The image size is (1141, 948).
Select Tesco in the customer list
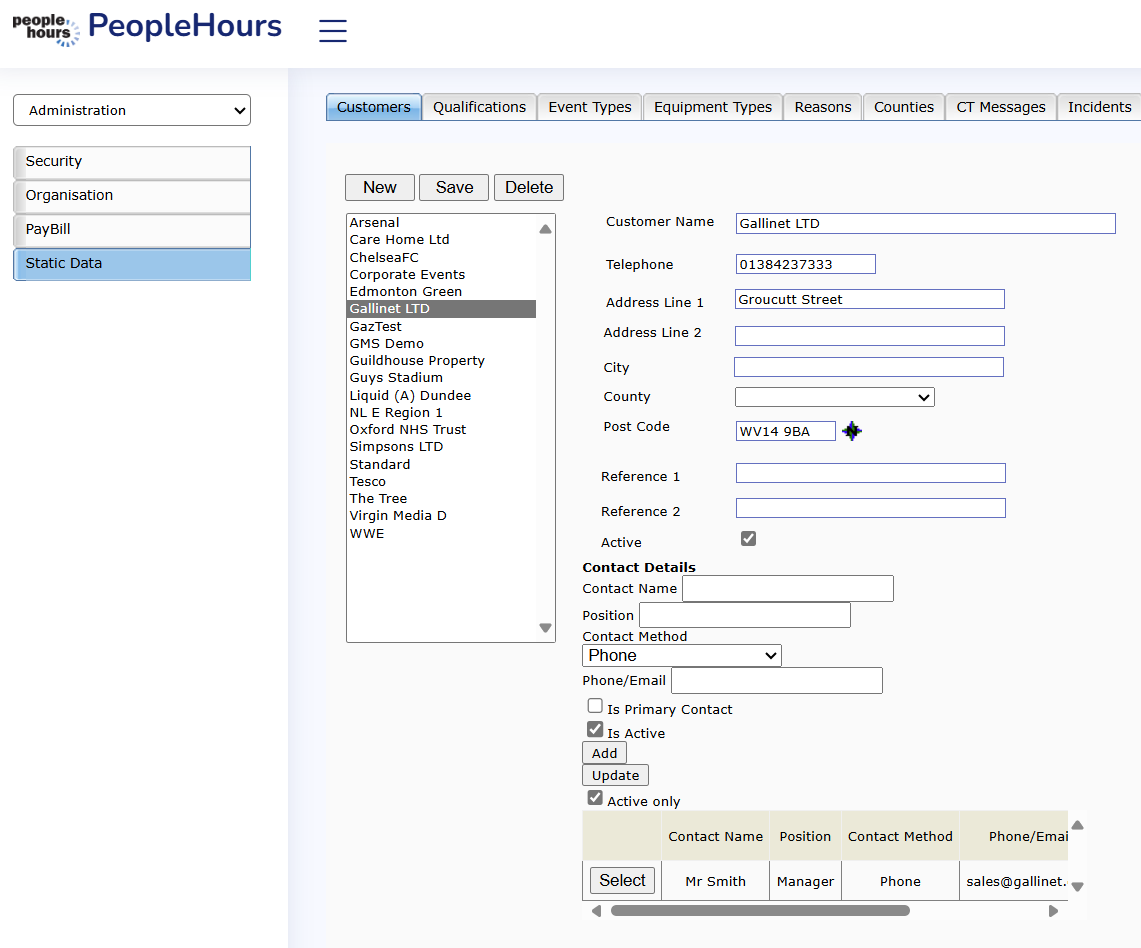(368, 481)
